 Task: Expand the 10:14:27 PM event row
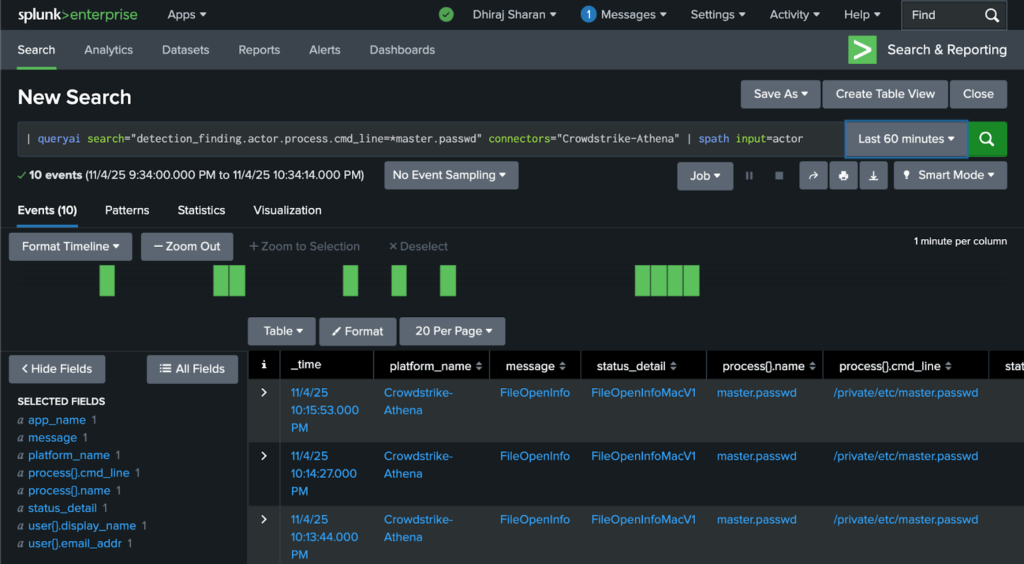[x=264, y=456]
